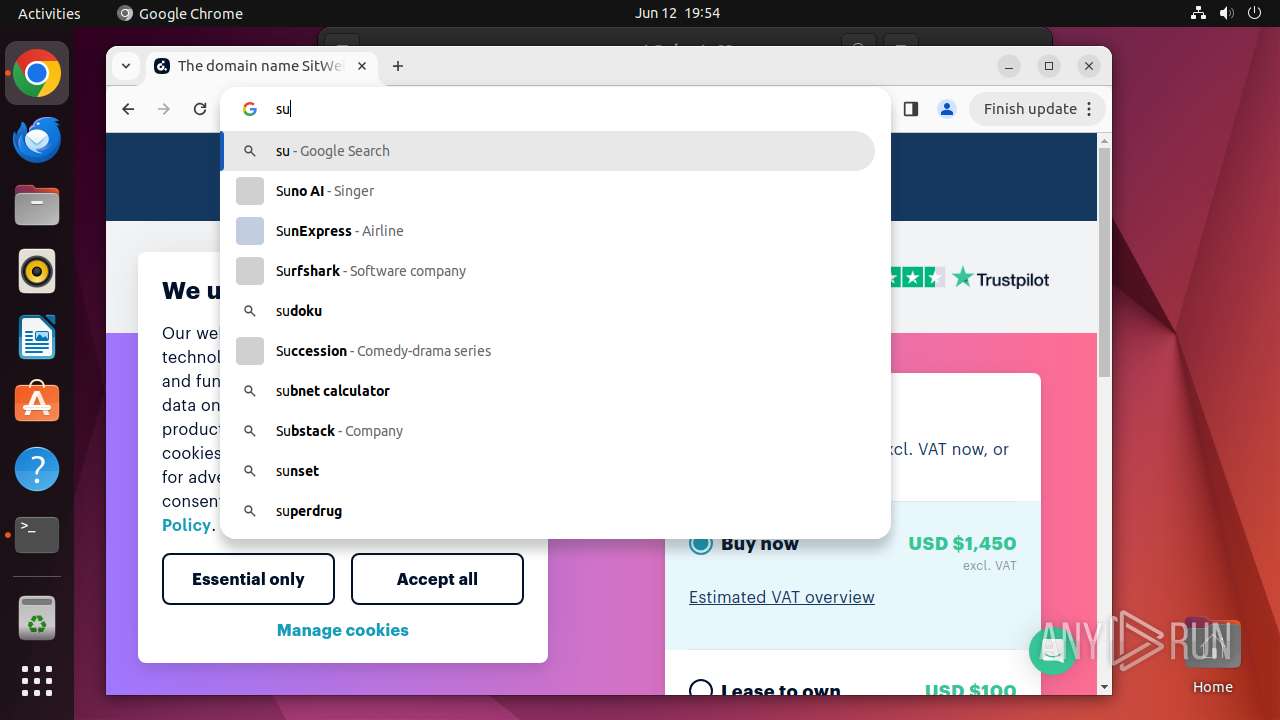Pick the Succession series suggestion
Screen dimensions: 1280x720
[548, 351]
